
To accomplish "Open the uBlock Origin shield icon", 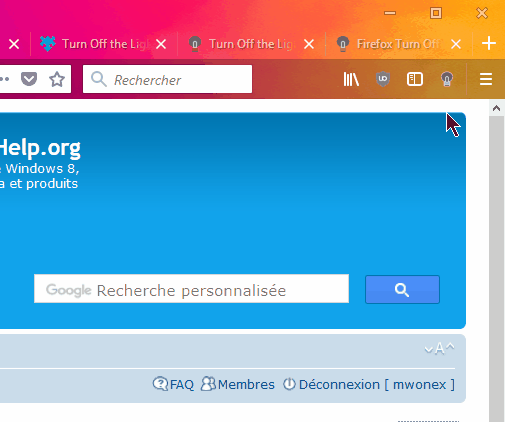I will 383,79.
